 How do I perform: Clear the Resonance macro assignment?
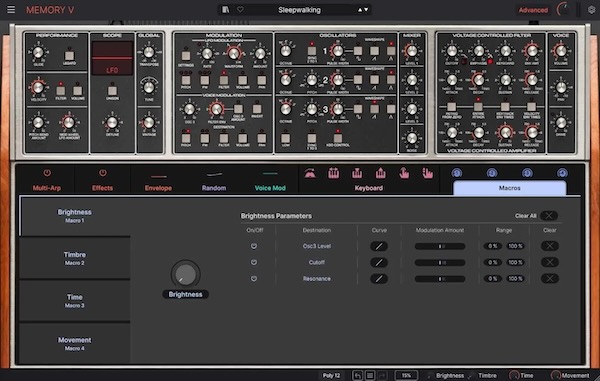(x=550, y=278)
